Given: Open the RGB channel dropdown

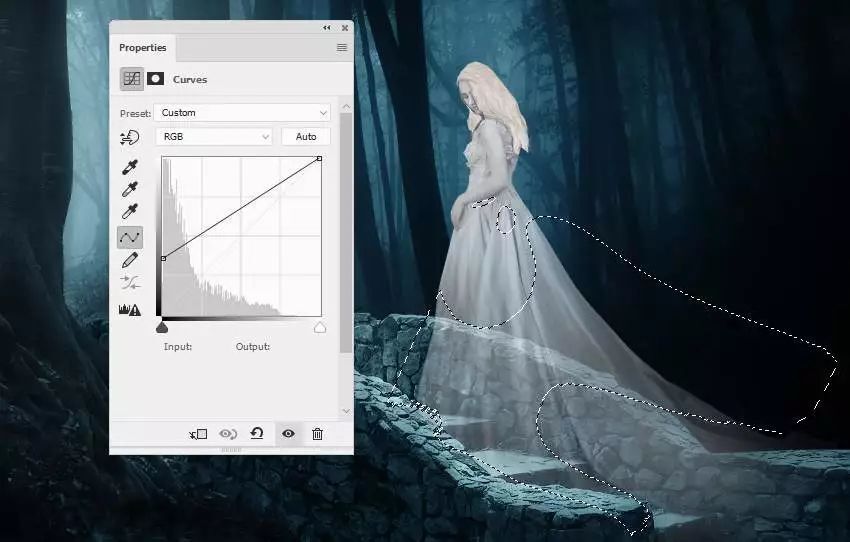Looking at the screenshot, I should [x=214, y=137].
